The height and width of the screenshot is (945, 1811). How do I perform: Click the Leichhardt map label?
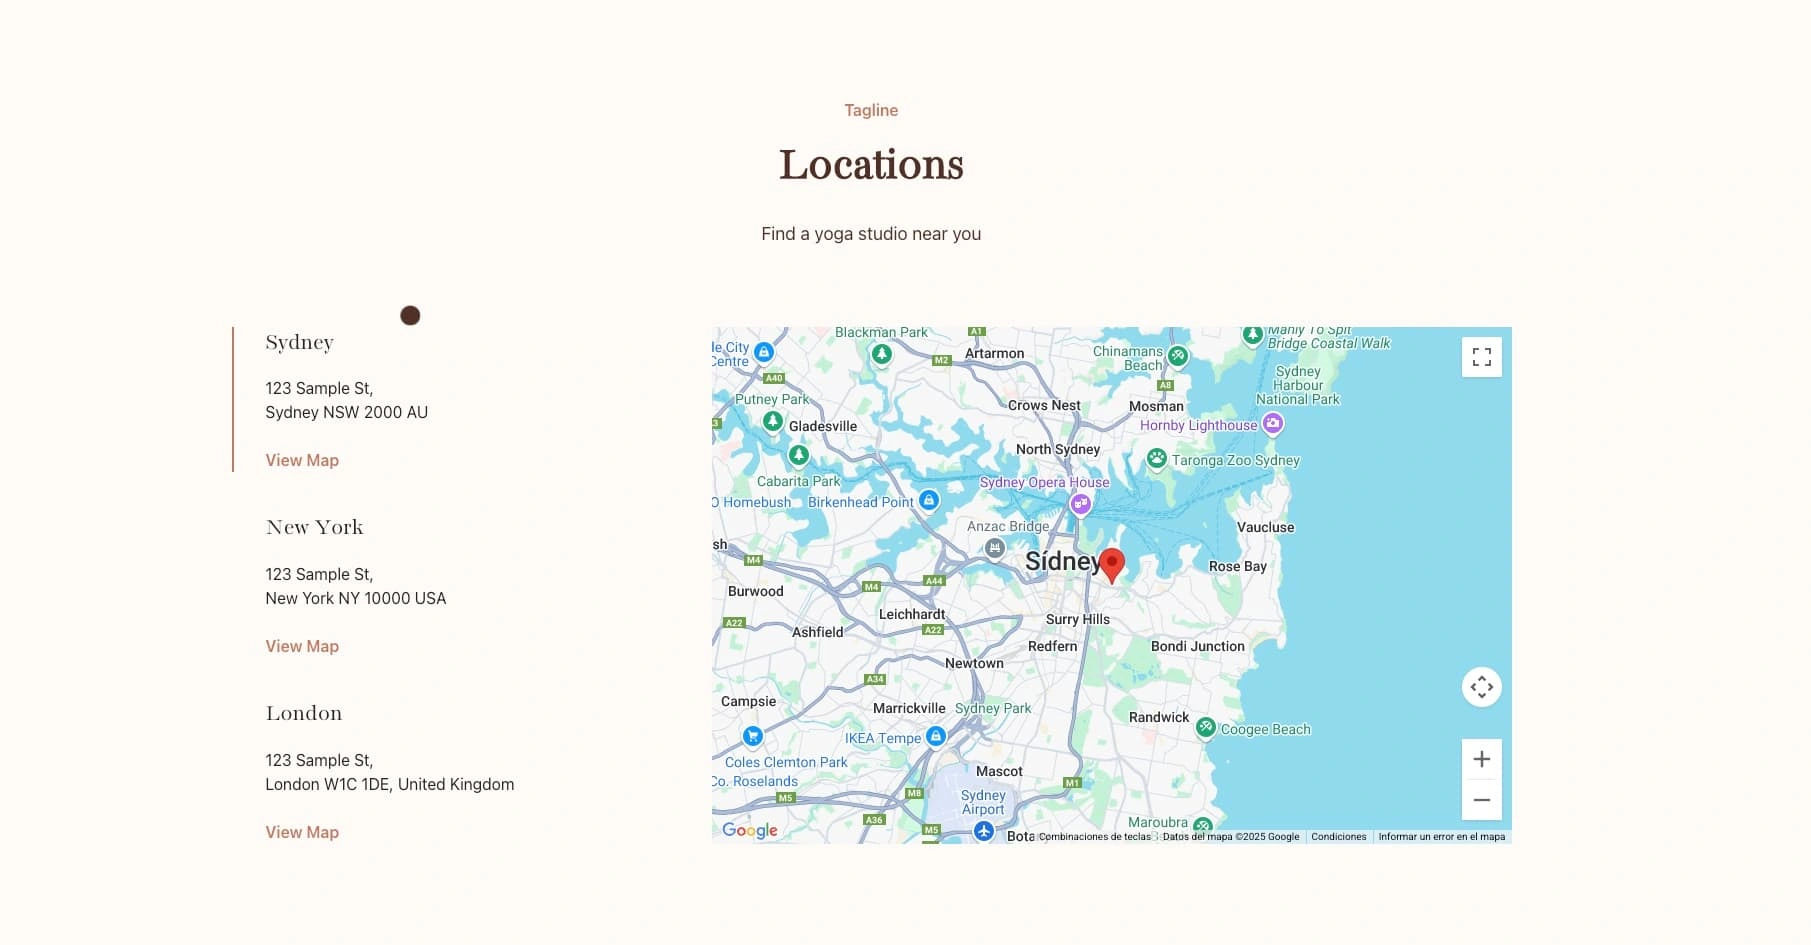pos(912,614)
